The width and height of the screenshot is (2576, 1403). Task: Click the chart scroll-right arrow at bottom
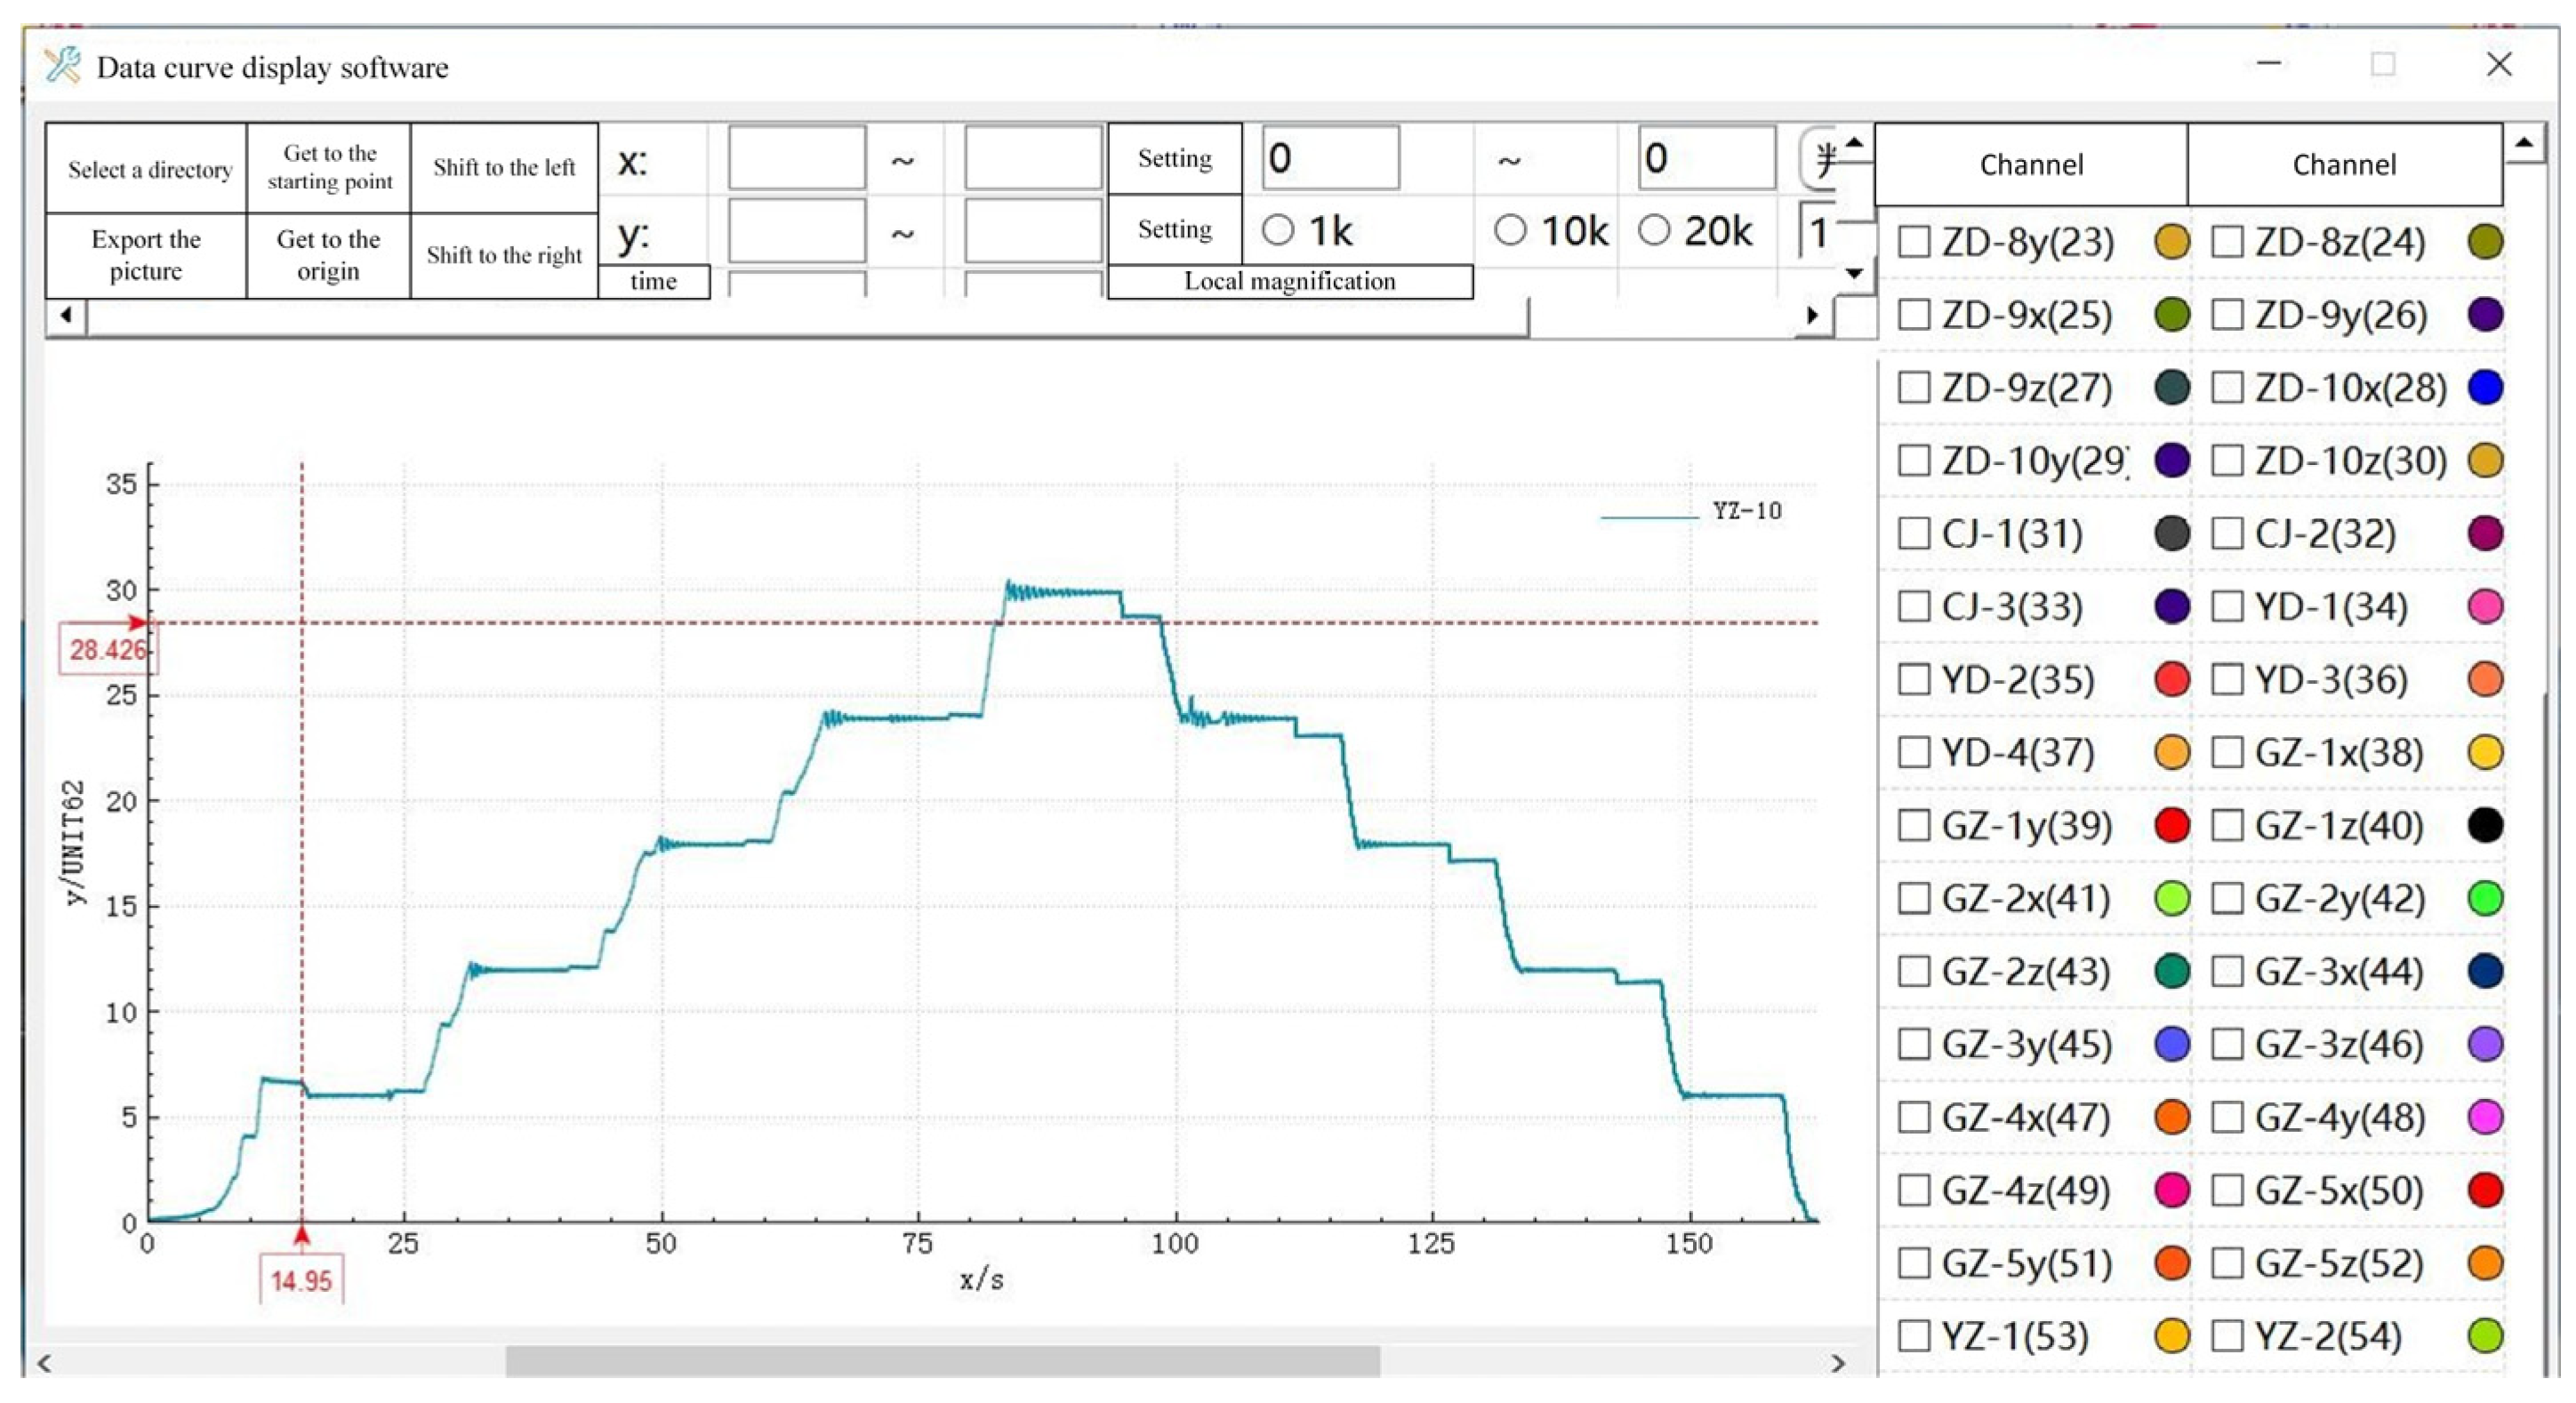point(1838,1364)
